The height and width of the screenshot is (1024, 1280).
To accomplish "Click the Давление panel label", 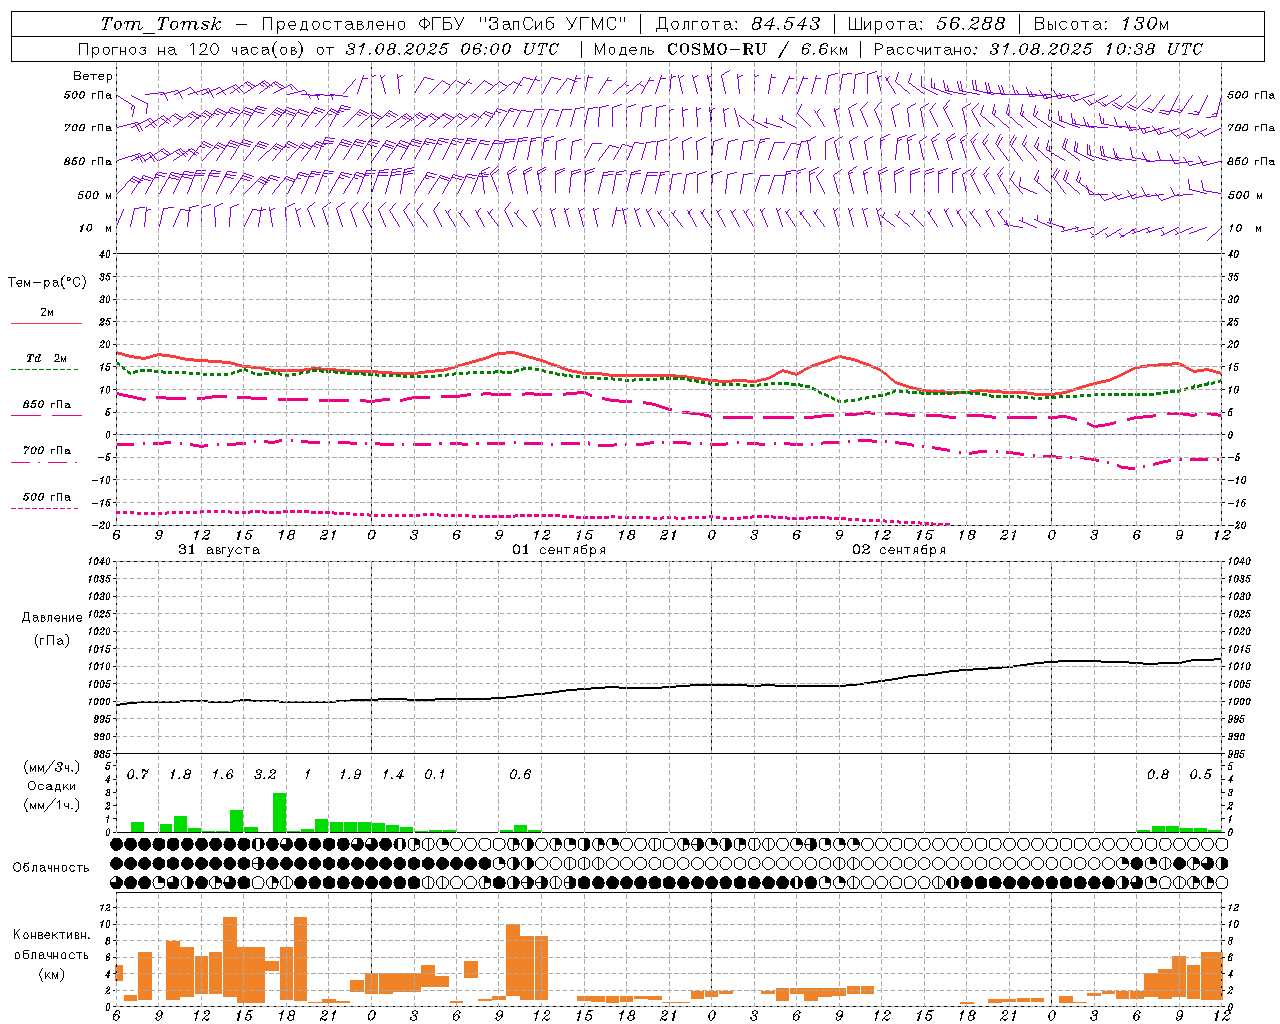I will pos(52,618).
